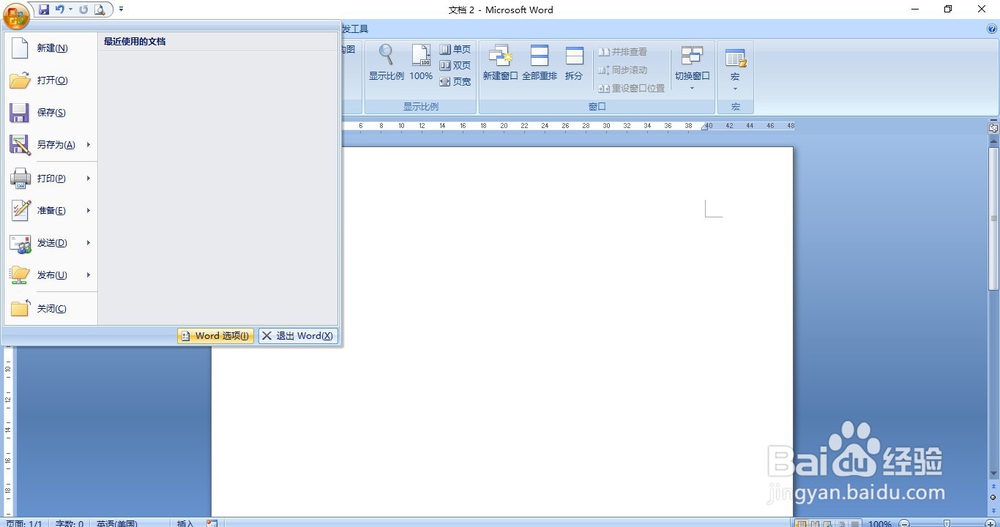Expand the 另存为 submenu arrow
This screenshot has height=527, width=1000.
click(x=89, y=145)
